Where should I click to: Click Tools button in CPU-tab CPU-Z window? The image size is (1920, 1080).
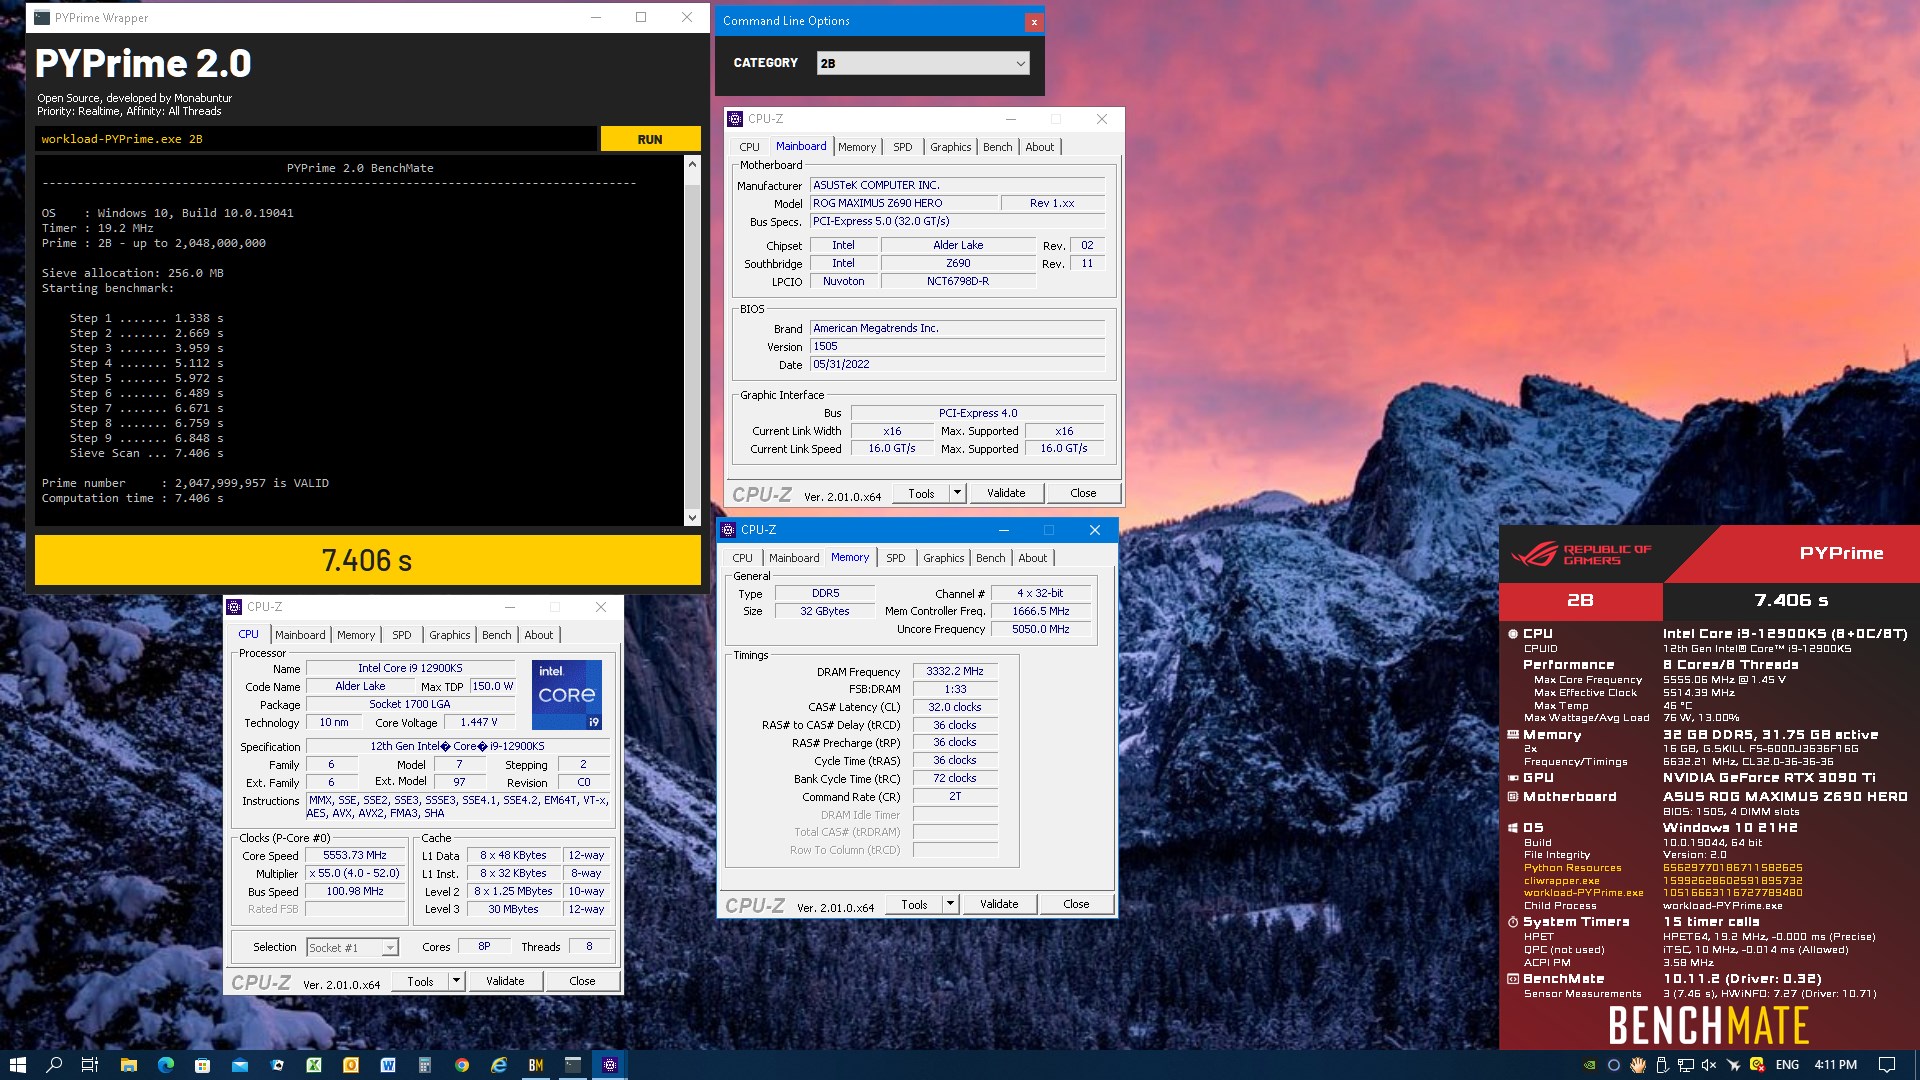pos(420,981)
